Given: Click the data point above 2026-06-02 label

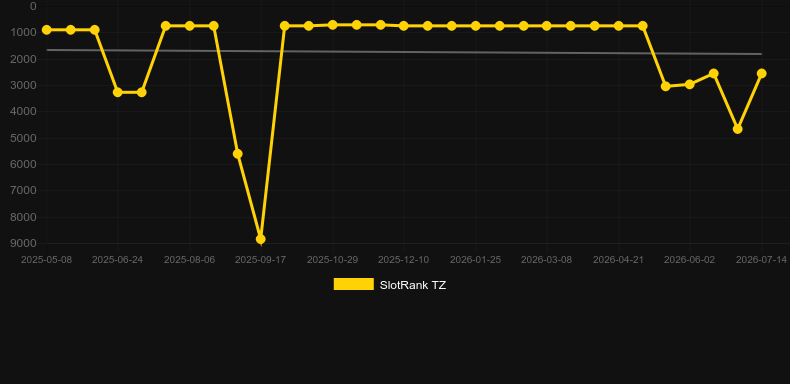Looking at the screenshot, I should [689, 84].
